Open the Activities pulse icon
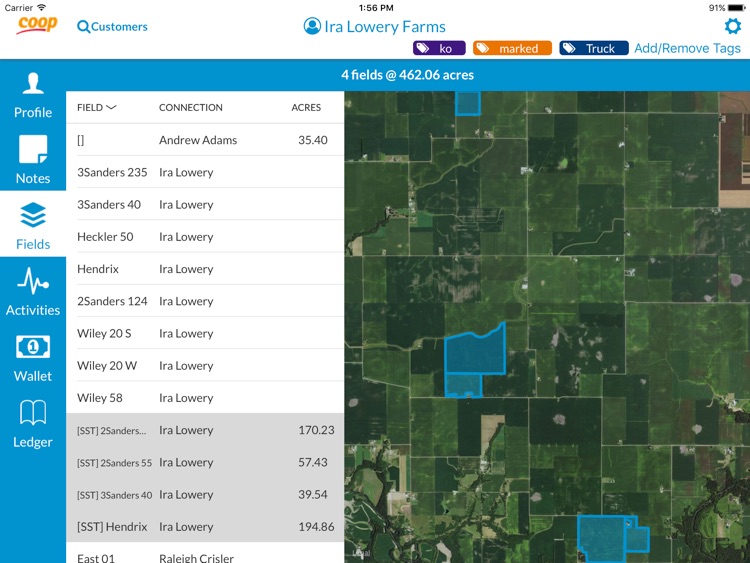The height and width of the screenshot is (563, 750). 33,280
